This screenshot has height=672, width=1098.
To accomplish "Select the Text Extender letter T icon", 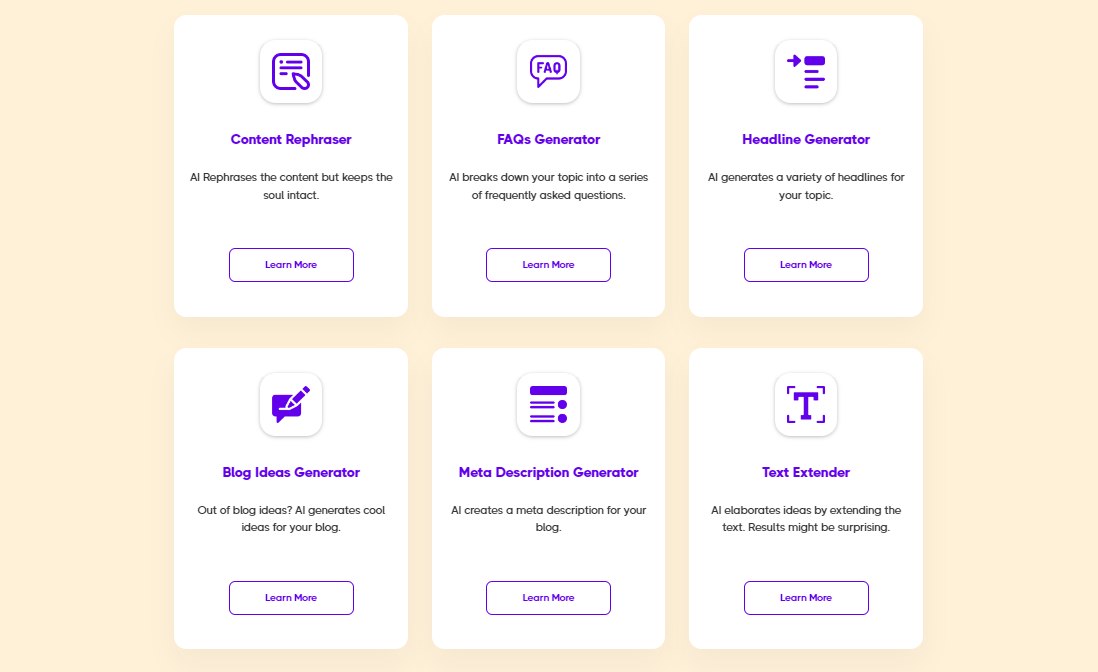I will coord(806,404).
